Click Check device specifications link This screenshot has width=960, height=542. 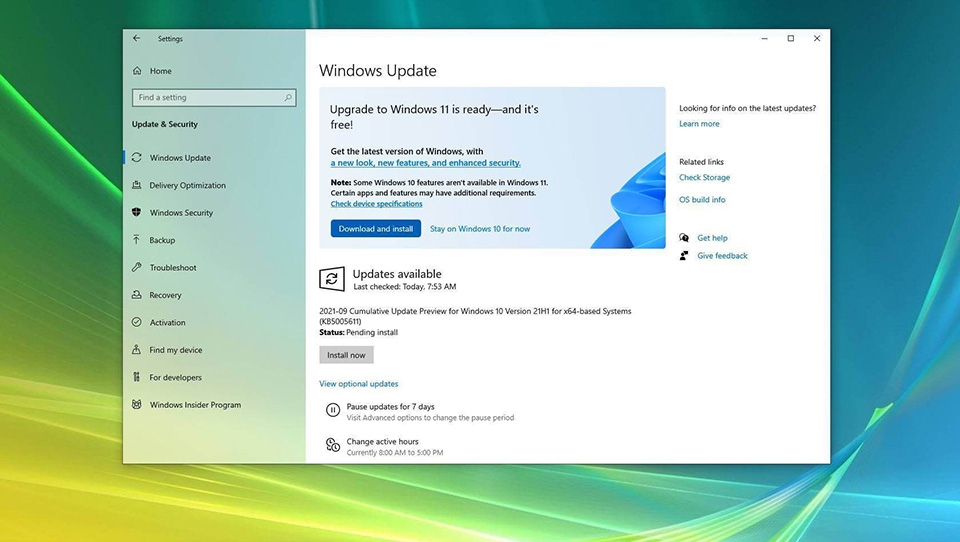(x=377, y=204)
